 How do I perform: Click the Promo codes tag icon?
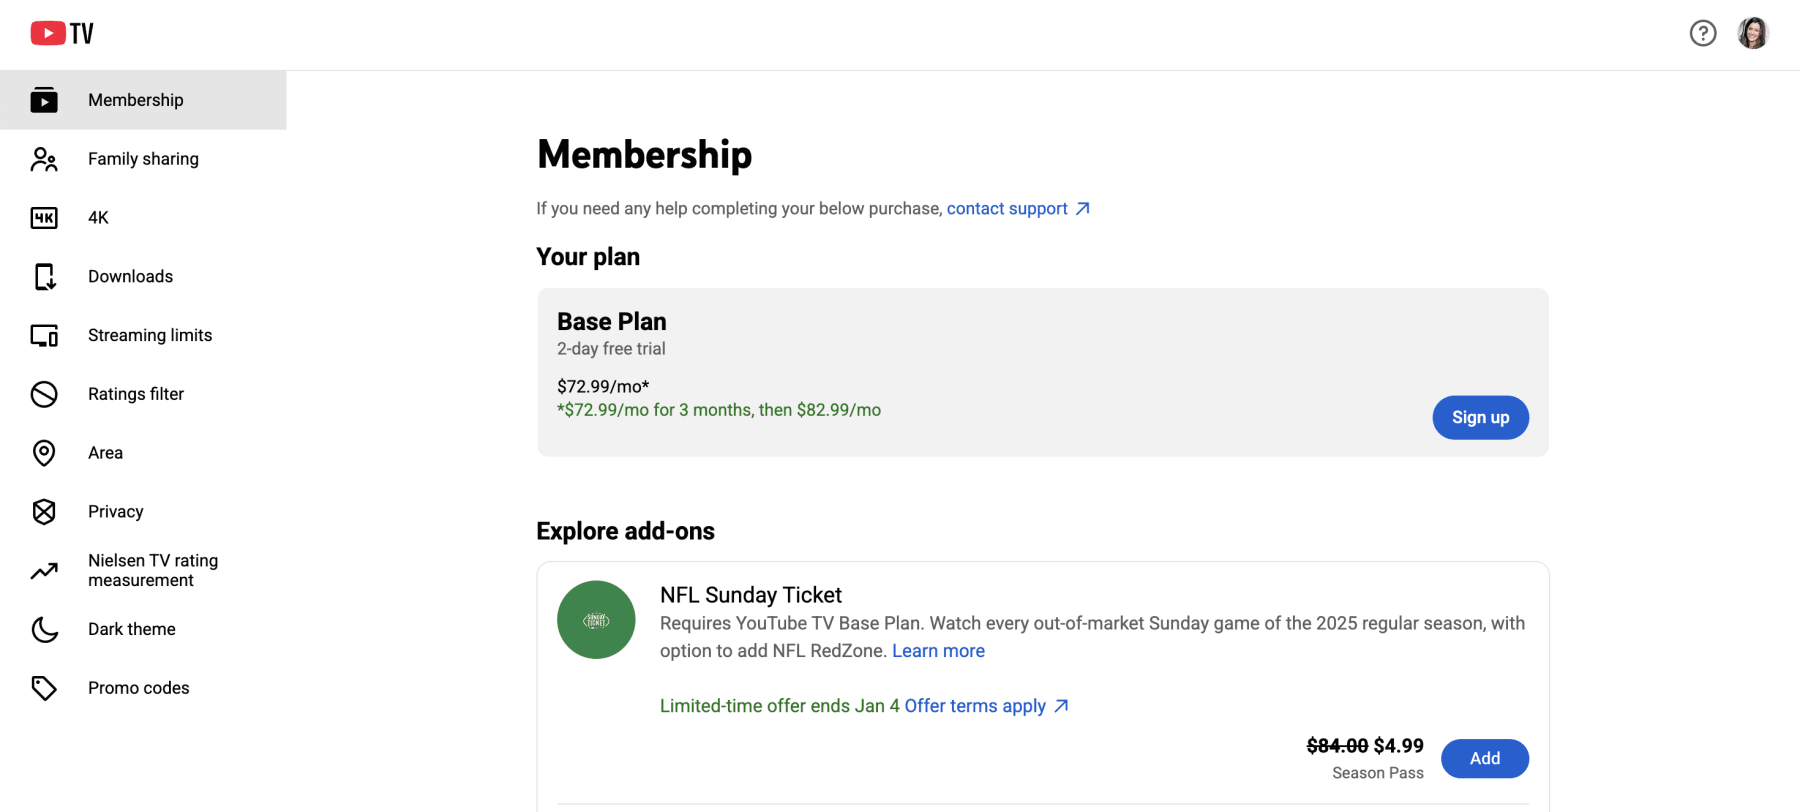point(44,688)
